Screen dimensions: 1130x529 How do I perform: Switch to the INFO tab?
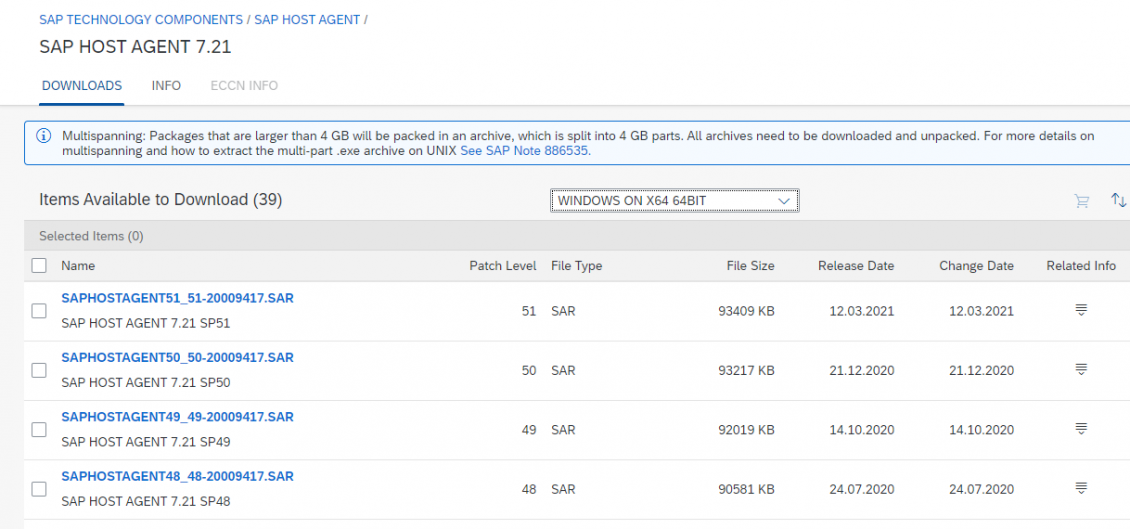tap(166, 86)
